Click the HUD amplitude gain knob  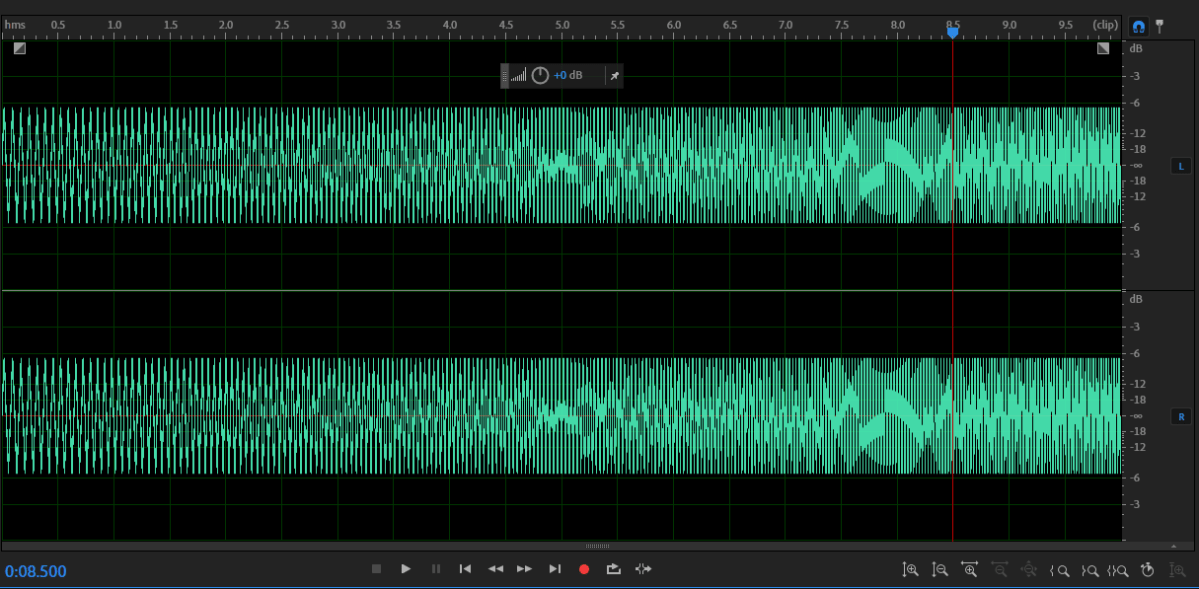click(540, 76)
